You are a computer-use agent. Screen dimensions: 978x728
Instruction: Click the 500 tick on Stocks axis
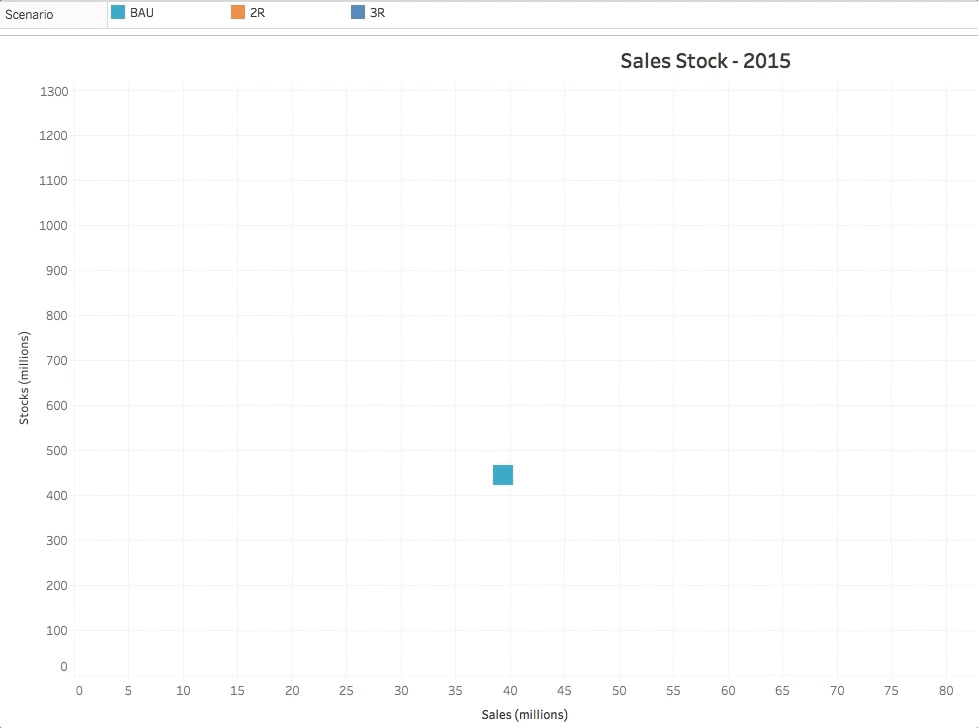point(57,451)
